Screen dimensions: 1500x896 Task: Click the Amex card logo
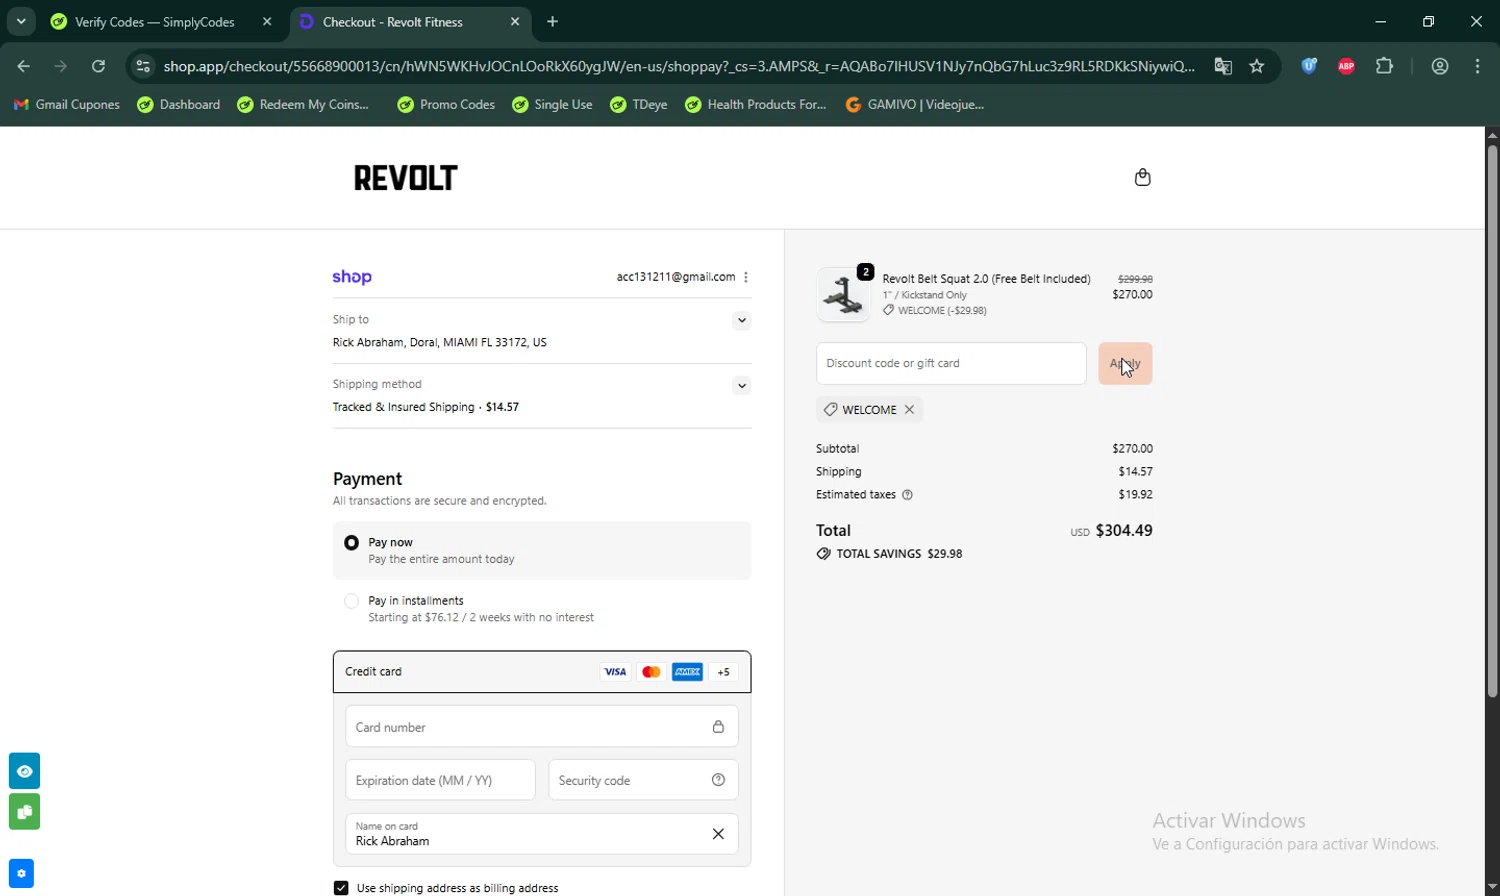[x=687, y=672]
